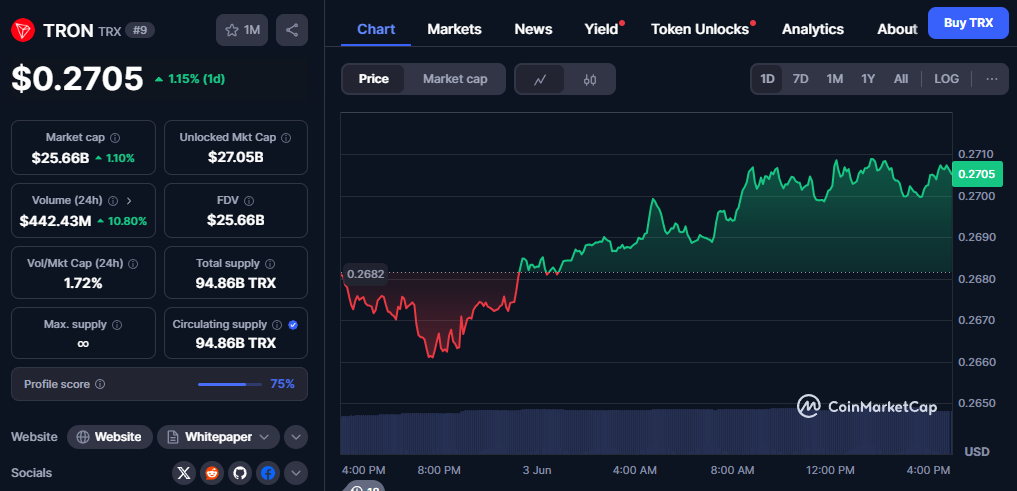Click the 3 Jun date label on axis
This screenshot has height=491, width=1017.
click(537, 470)
